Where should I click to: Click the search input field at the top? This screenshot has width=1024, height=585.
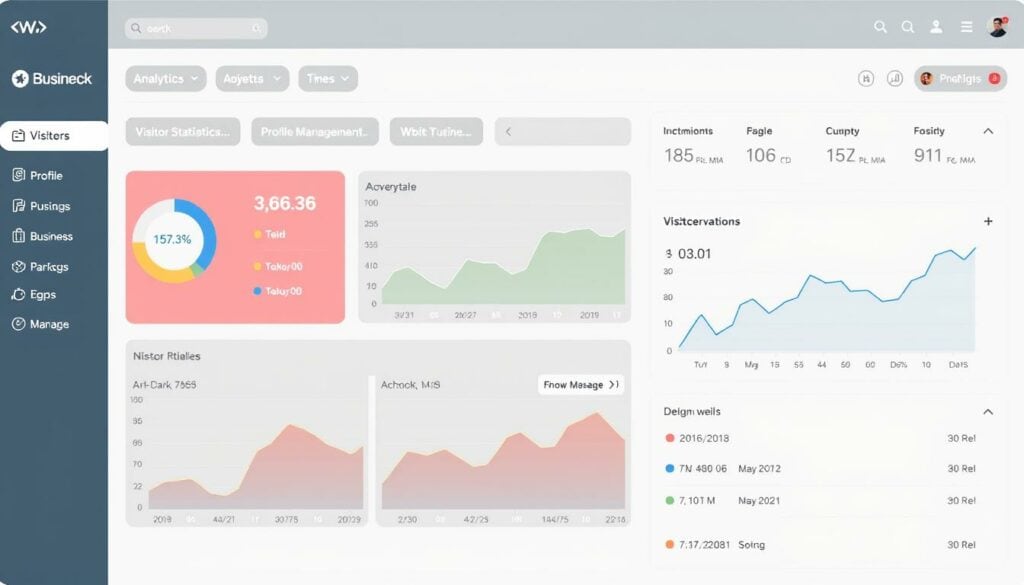coord(195,27)
